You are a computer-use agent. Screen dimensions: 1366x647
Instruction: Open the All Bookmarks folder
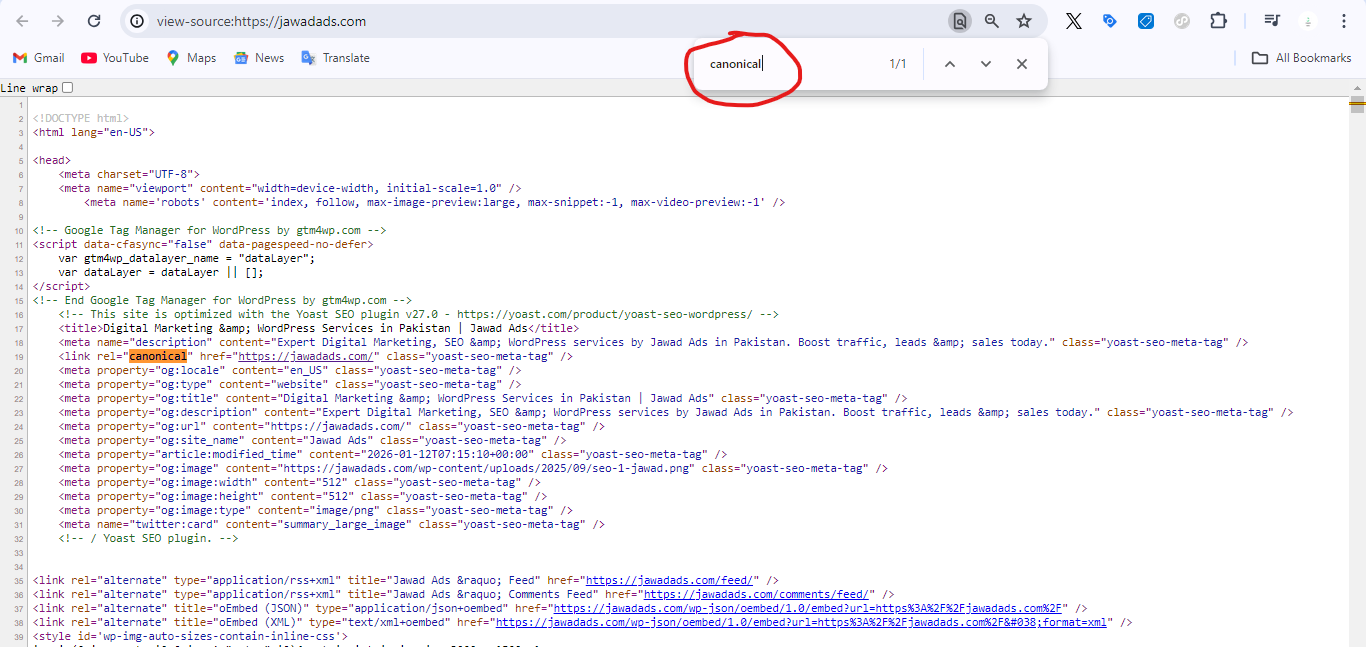1301,58
